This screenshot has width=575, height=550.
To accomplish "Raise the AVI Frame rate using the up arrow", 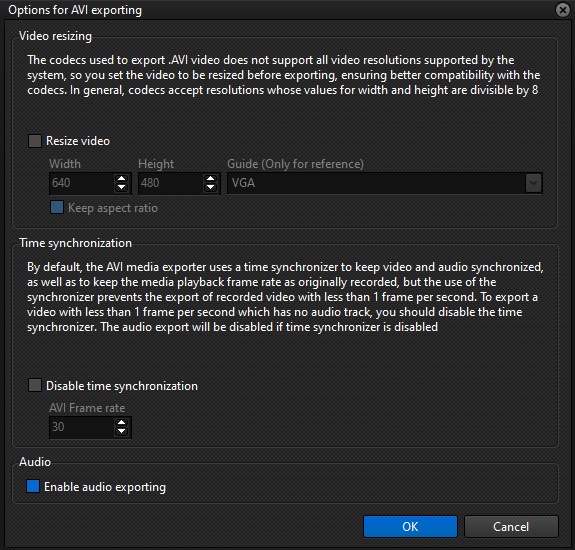I will 121,423.
